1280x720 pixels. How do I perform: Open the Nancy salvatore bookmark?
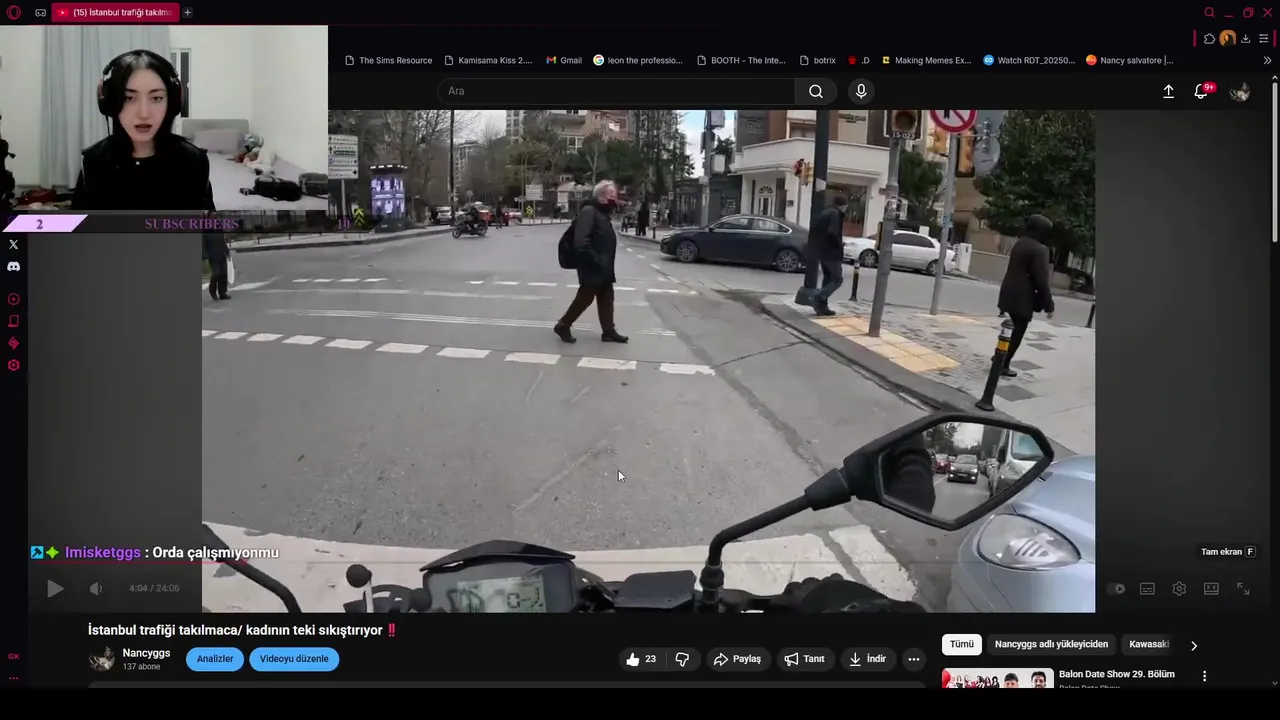(x=1130, y=60)
